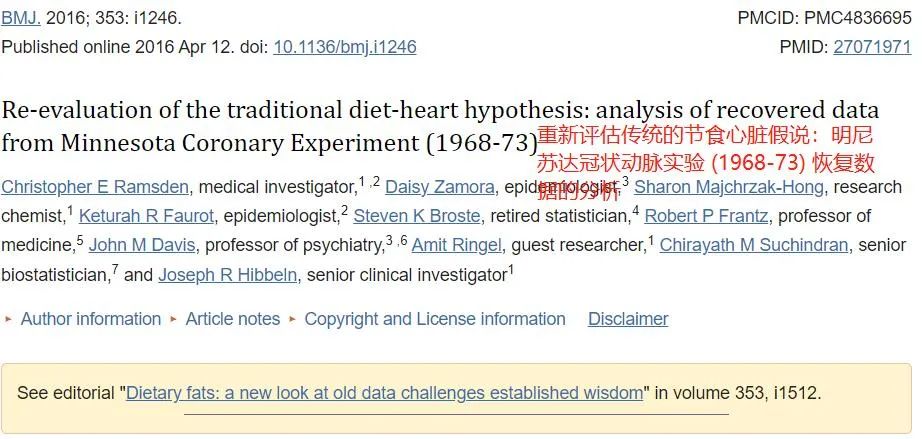
Task: Open PMID 27071971 link
Action: point(872,47)
